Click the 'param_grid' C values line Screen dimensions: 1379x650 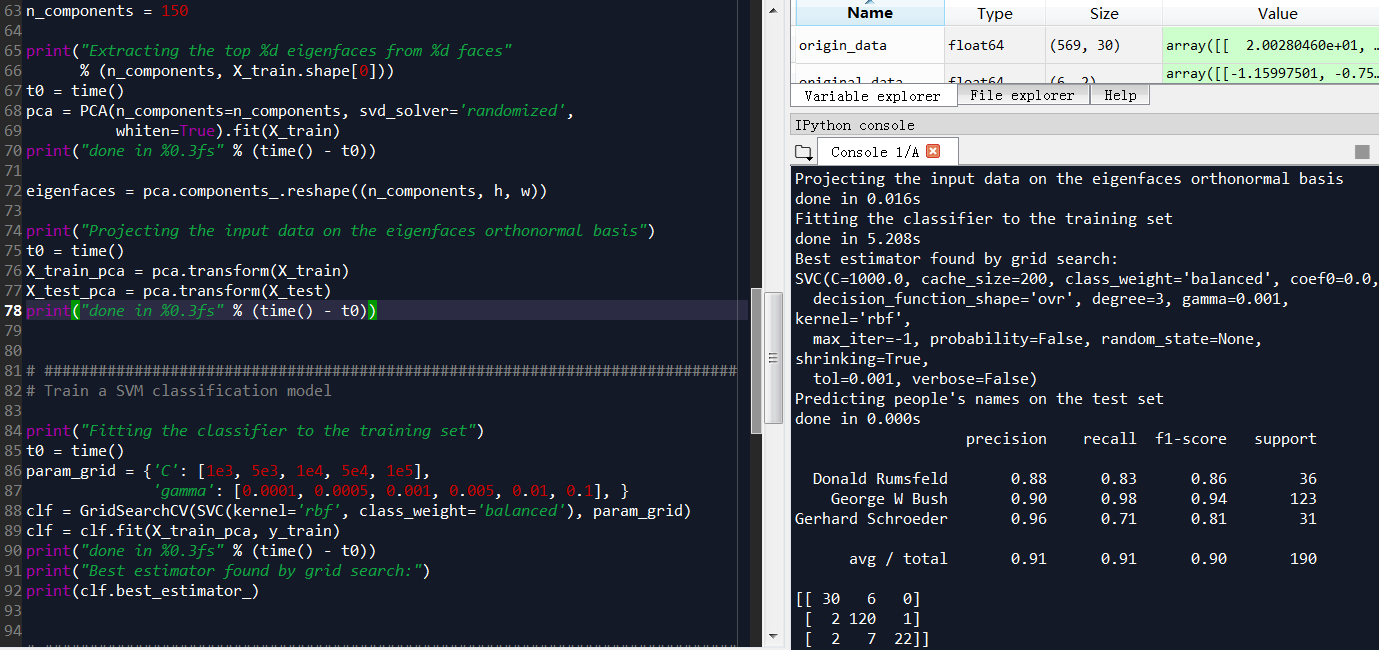point(228,471)
